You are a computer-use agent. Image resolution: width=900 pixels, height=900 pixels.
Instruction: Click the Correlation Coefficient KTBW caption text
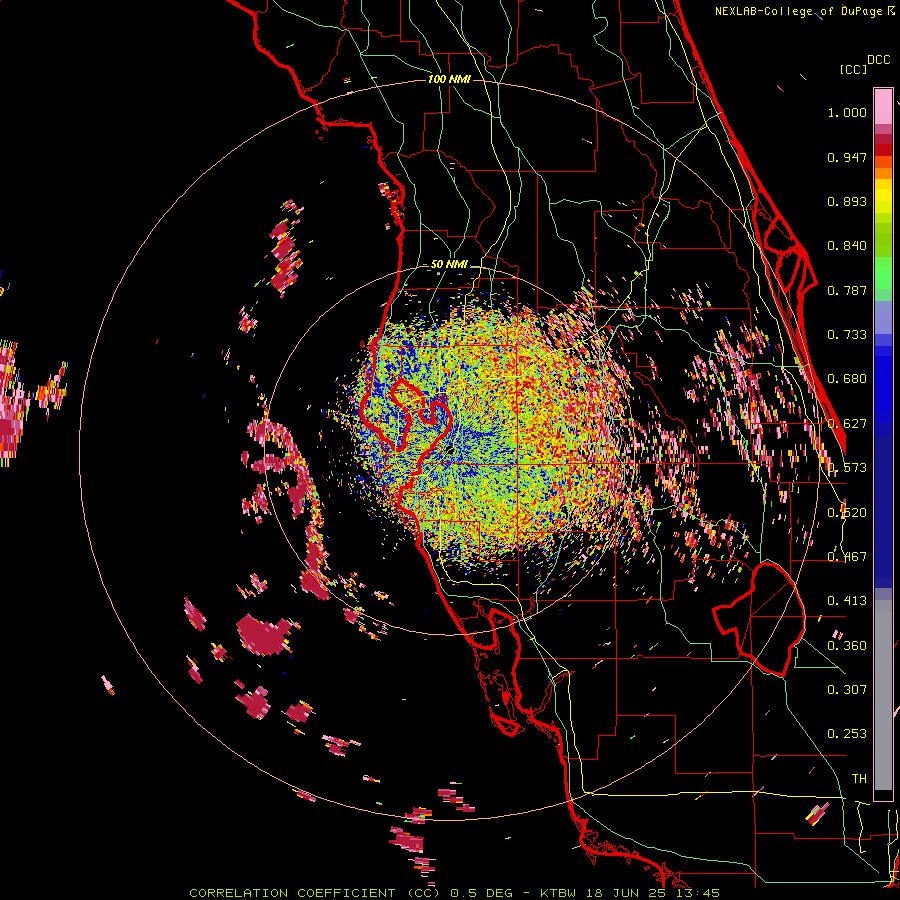[454, 893]
